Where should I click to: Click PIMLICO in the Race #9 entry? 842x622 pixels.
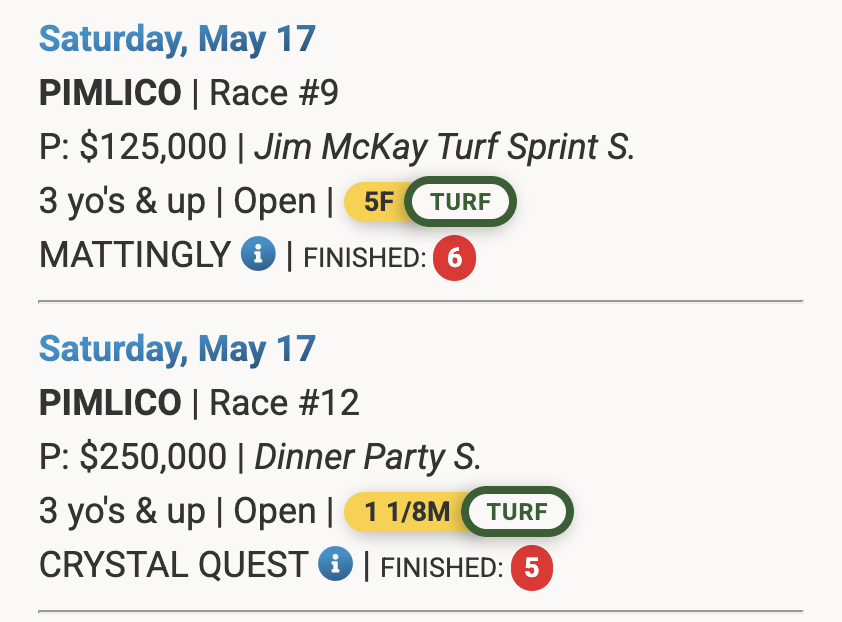110,93
